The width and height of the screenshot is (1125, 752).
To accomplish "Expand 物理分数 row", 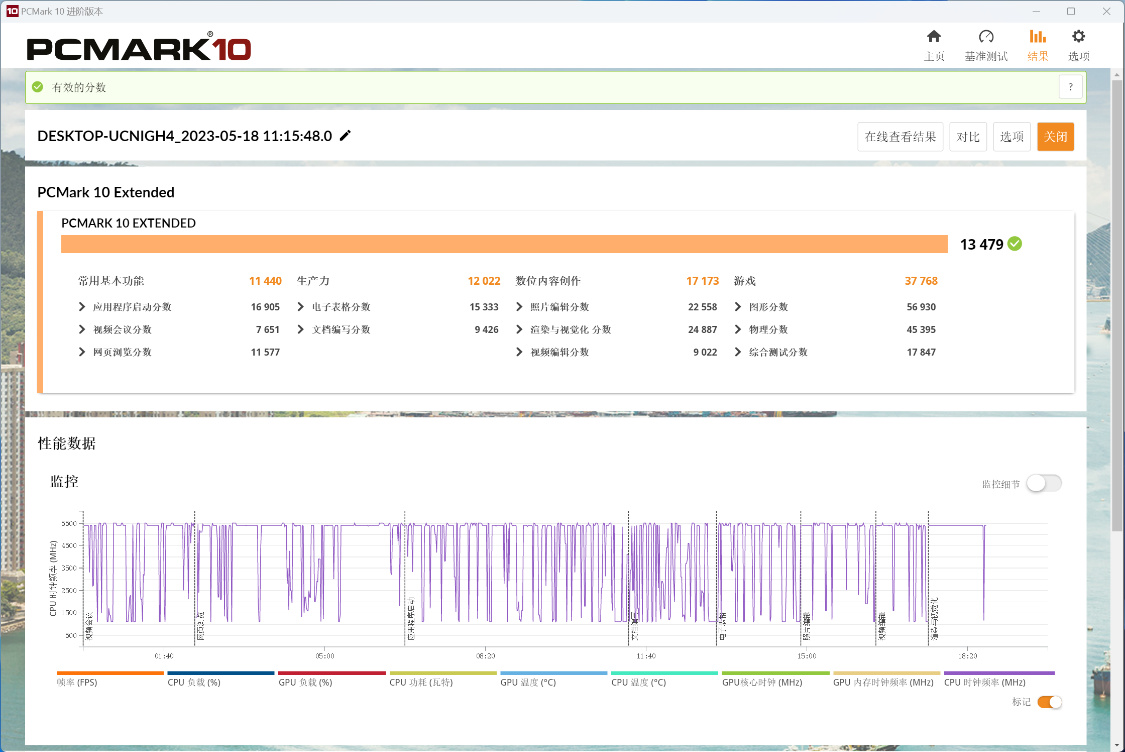I will point(738,329).
